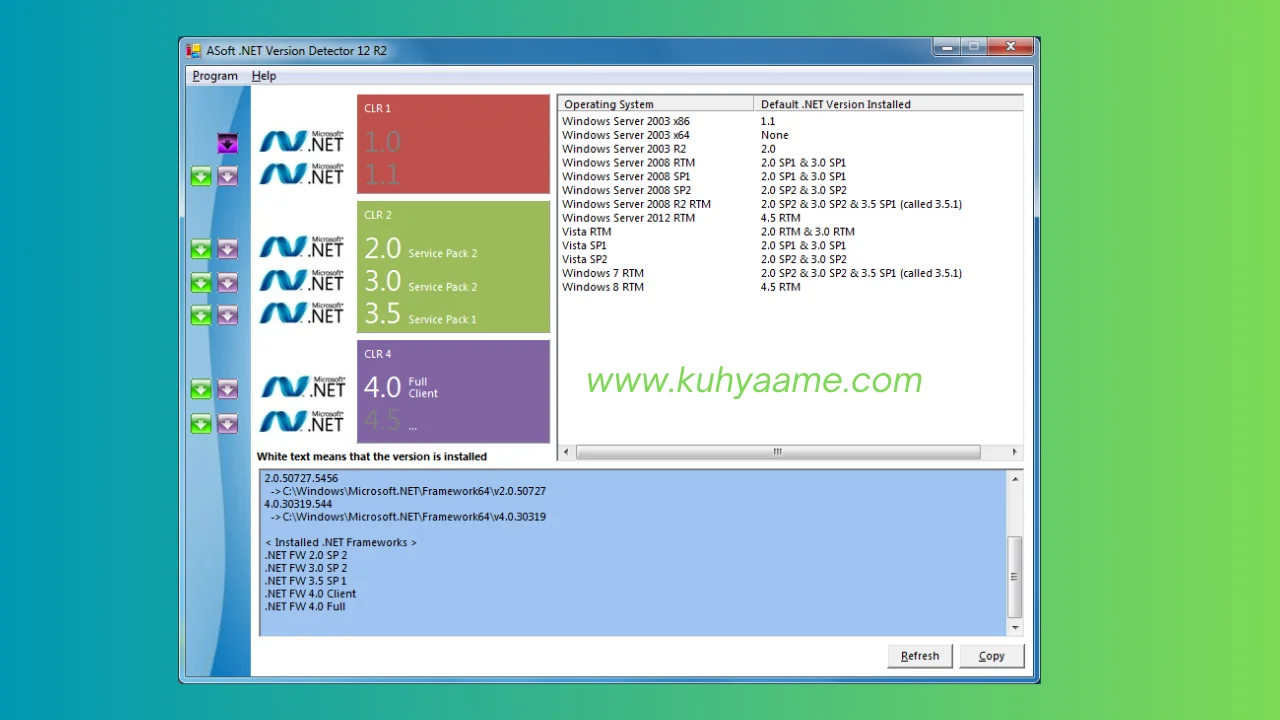The width and height of the screenshot is (1280, 720).
Task: Select the Windows Server 2008 SP1 row
Action: tap(790, 176)
